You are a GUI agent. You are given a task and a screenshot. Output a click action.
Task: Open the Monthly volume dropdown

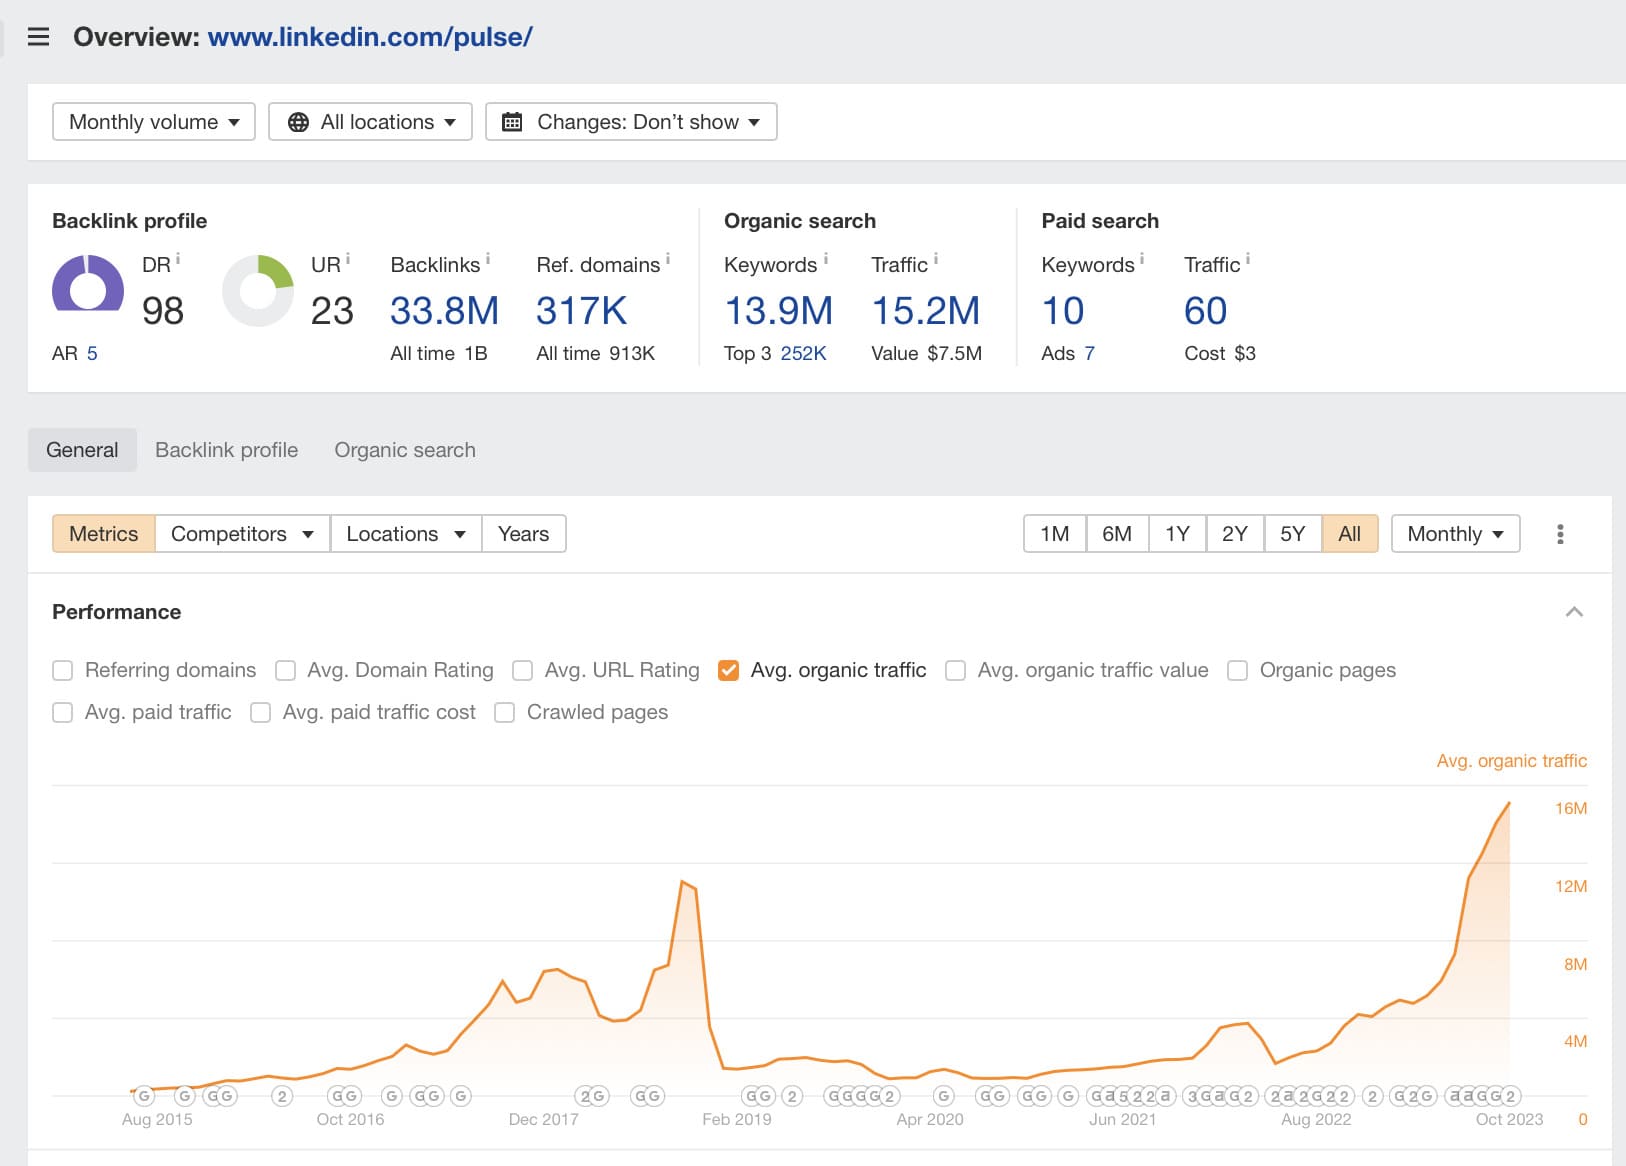[154, 122]
